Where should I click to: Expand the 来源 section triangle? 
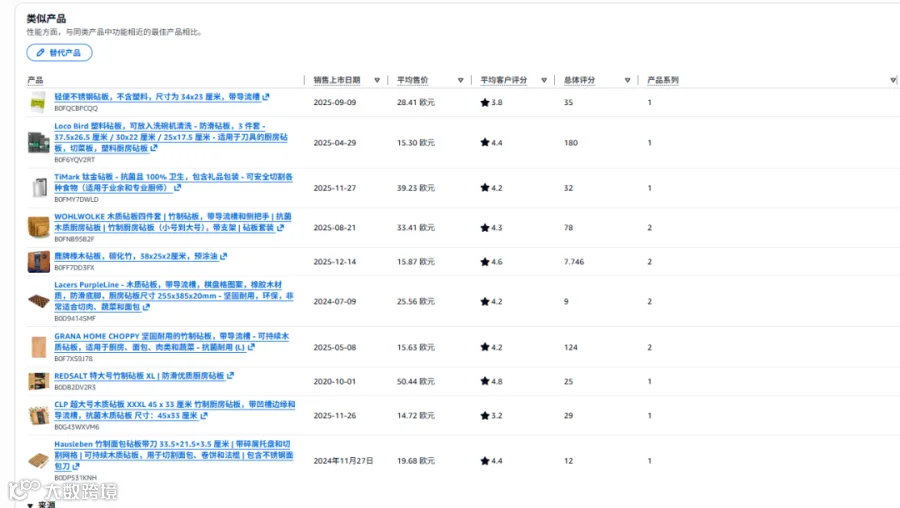tap(30, 505)
